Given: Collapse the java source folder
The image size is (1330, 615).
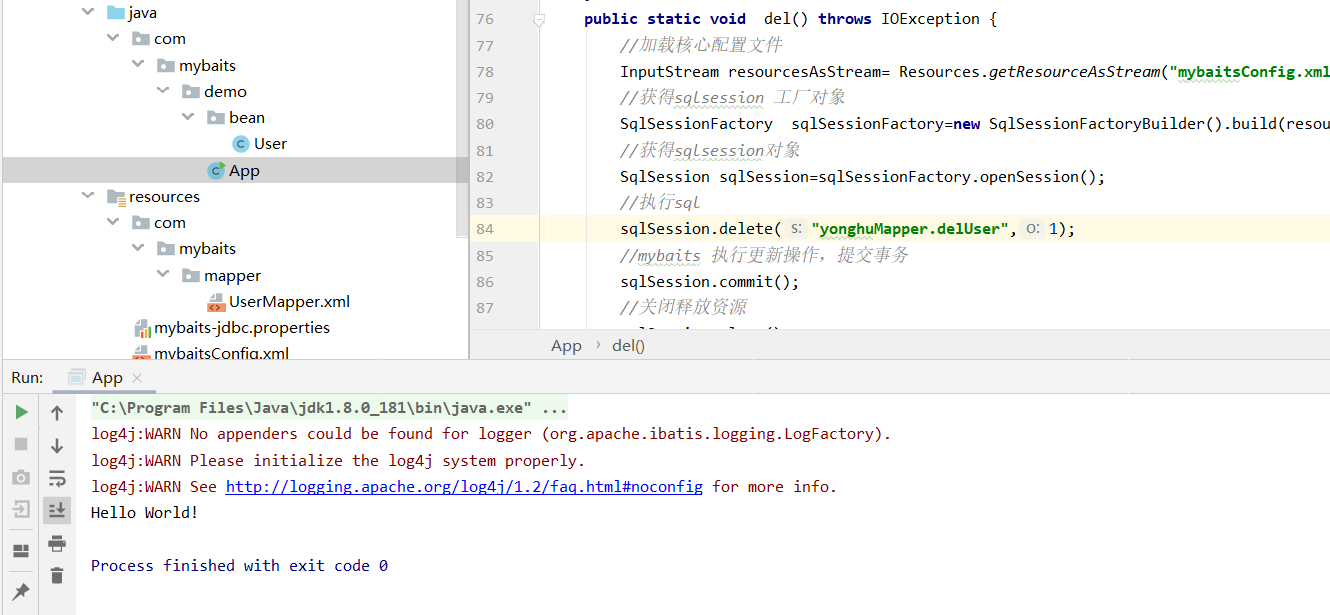Looking at the screenshot, I should [90, 13].
